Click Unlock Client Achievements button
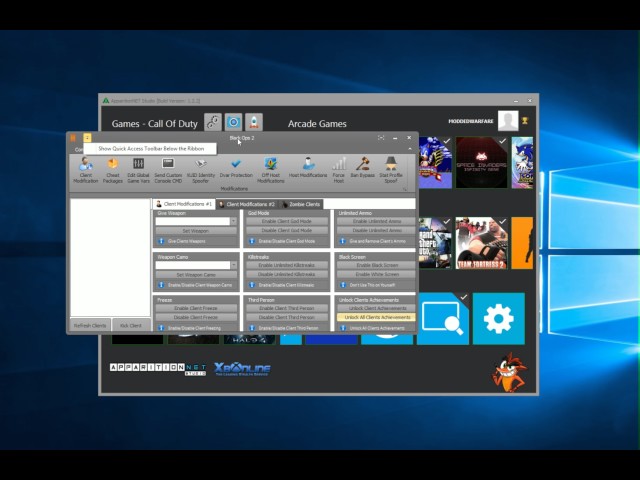This screenshot has width=640, height=480. (377, 308)
